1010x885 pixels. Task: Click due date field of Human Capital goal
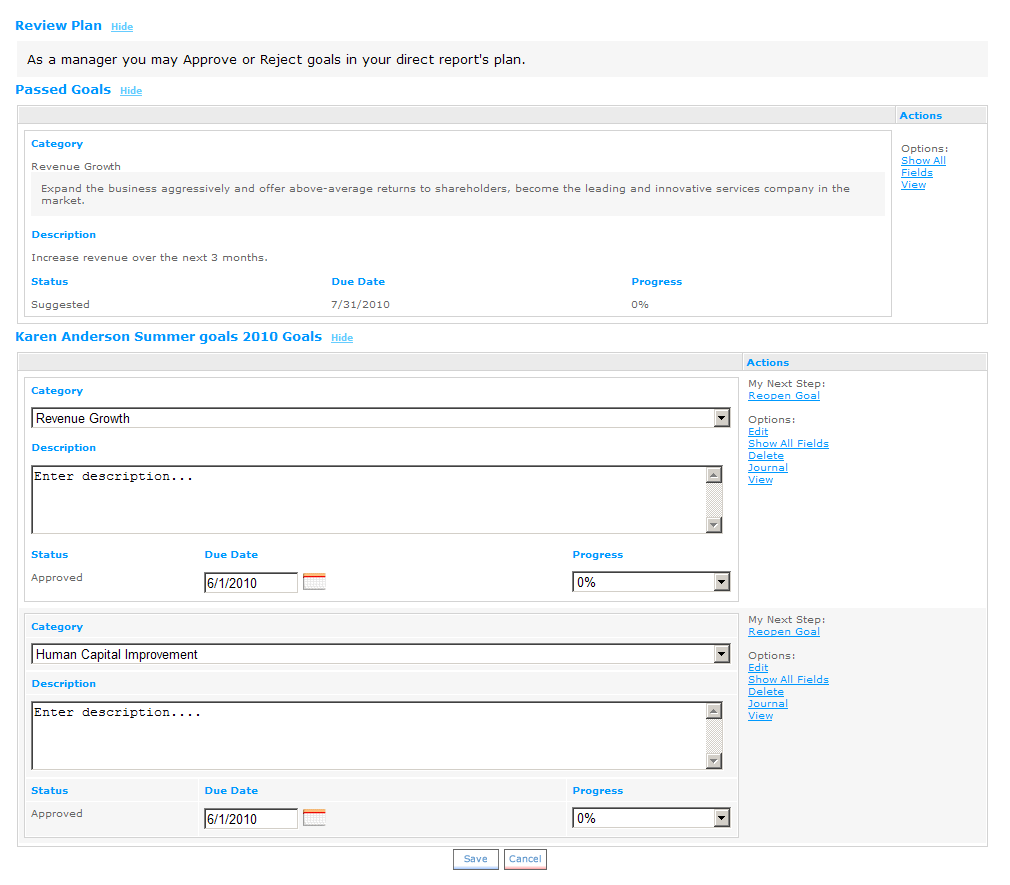[251, 818]
